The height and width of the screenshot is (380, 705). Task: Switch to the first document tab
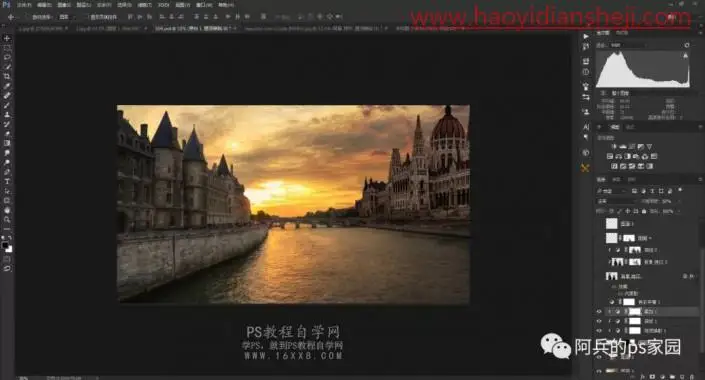(43, 28)
